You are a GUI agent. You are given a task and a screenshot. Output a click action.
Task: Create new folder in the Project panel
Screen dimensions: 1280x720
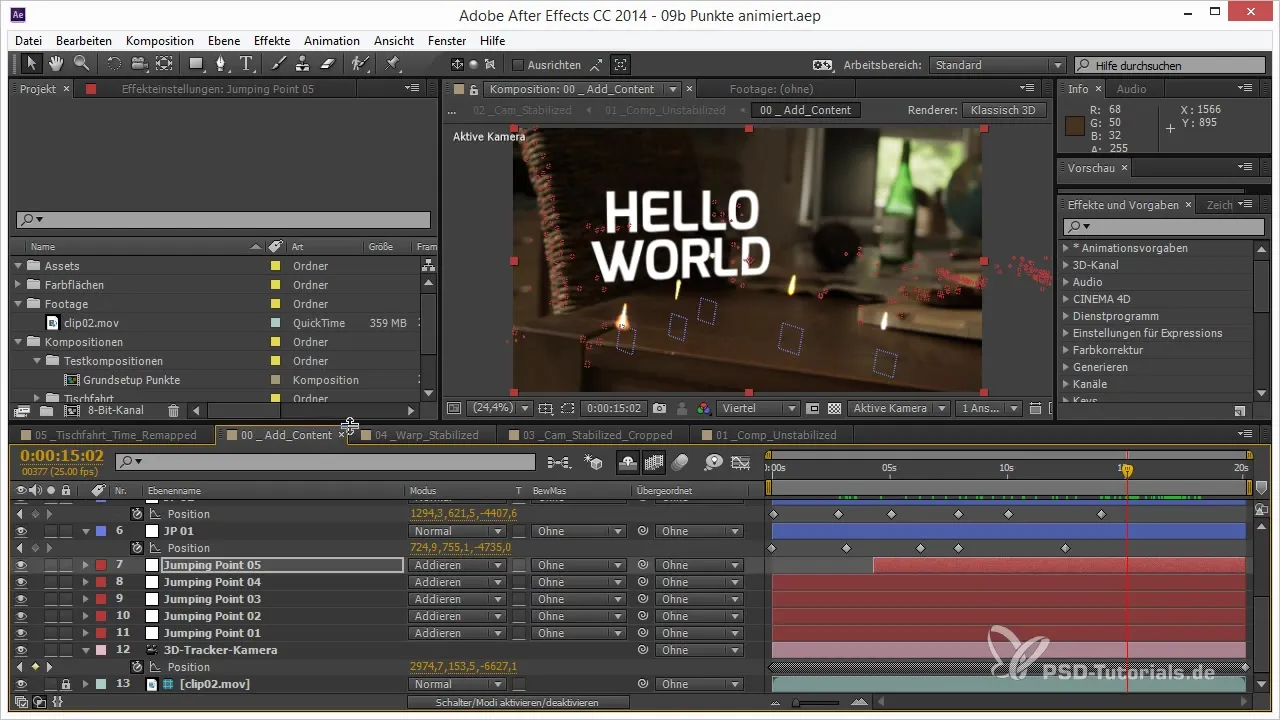tap(46, 411)
